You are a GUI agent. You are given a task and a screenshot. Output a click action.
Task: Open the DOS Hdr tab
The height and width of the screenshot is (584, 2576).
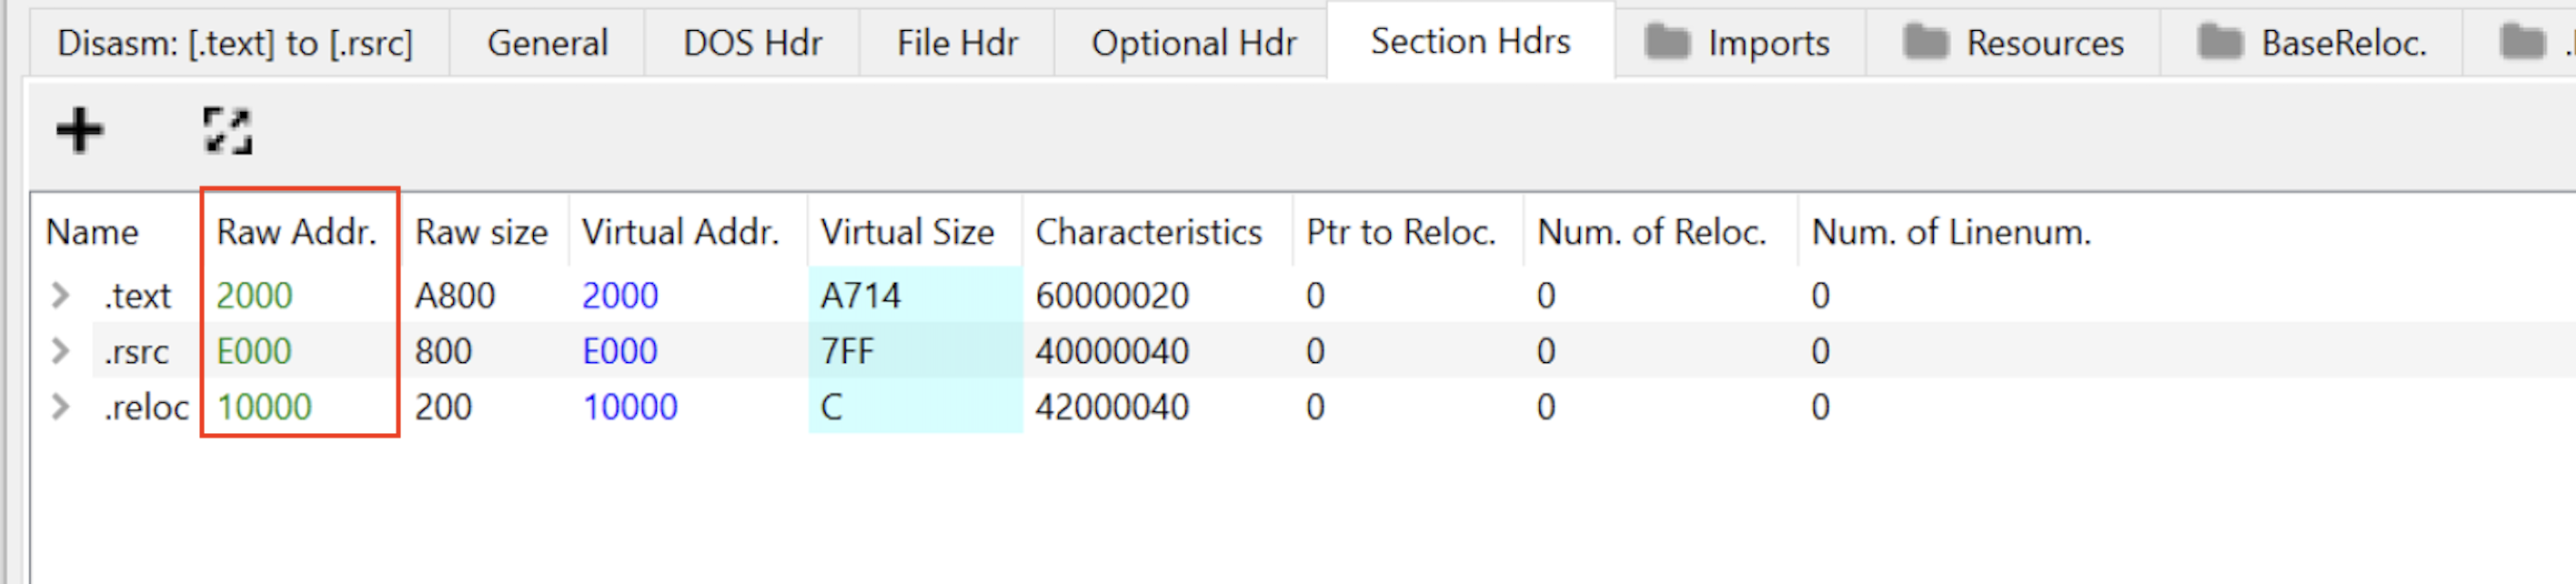752,43
